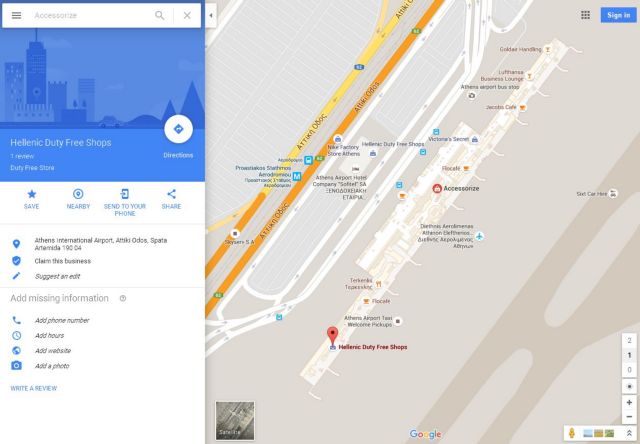
Task: Open the hamburger main menu
Action: tap(16, 16)
